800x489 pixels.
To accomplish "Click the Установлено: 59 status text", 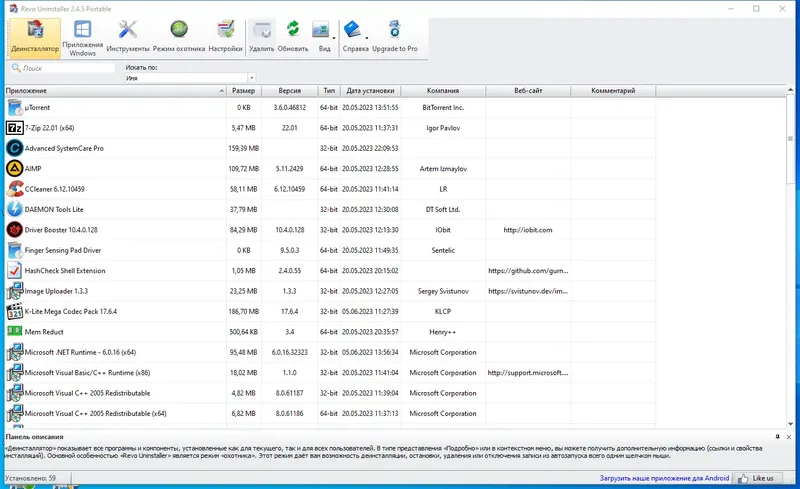I will (x=31, y=478).
